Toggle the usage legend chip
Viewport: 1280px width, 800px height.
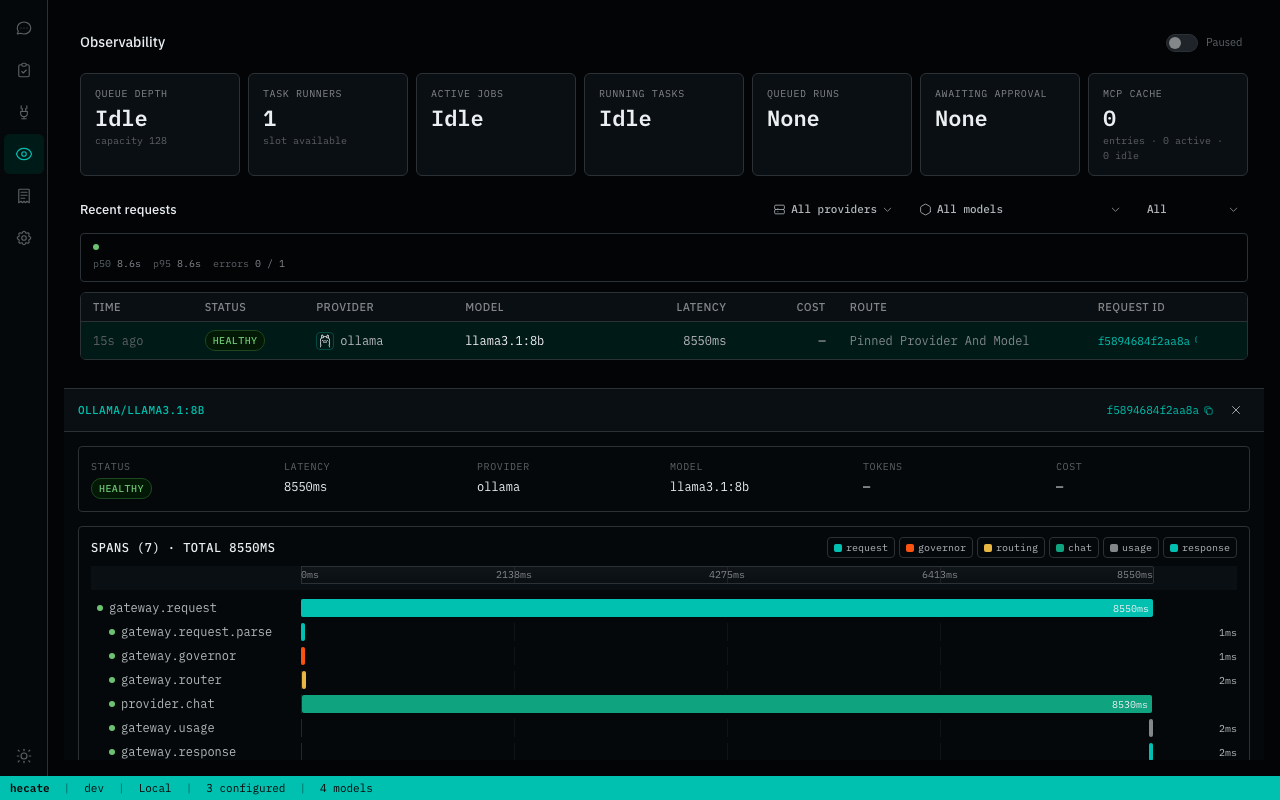1131,548
